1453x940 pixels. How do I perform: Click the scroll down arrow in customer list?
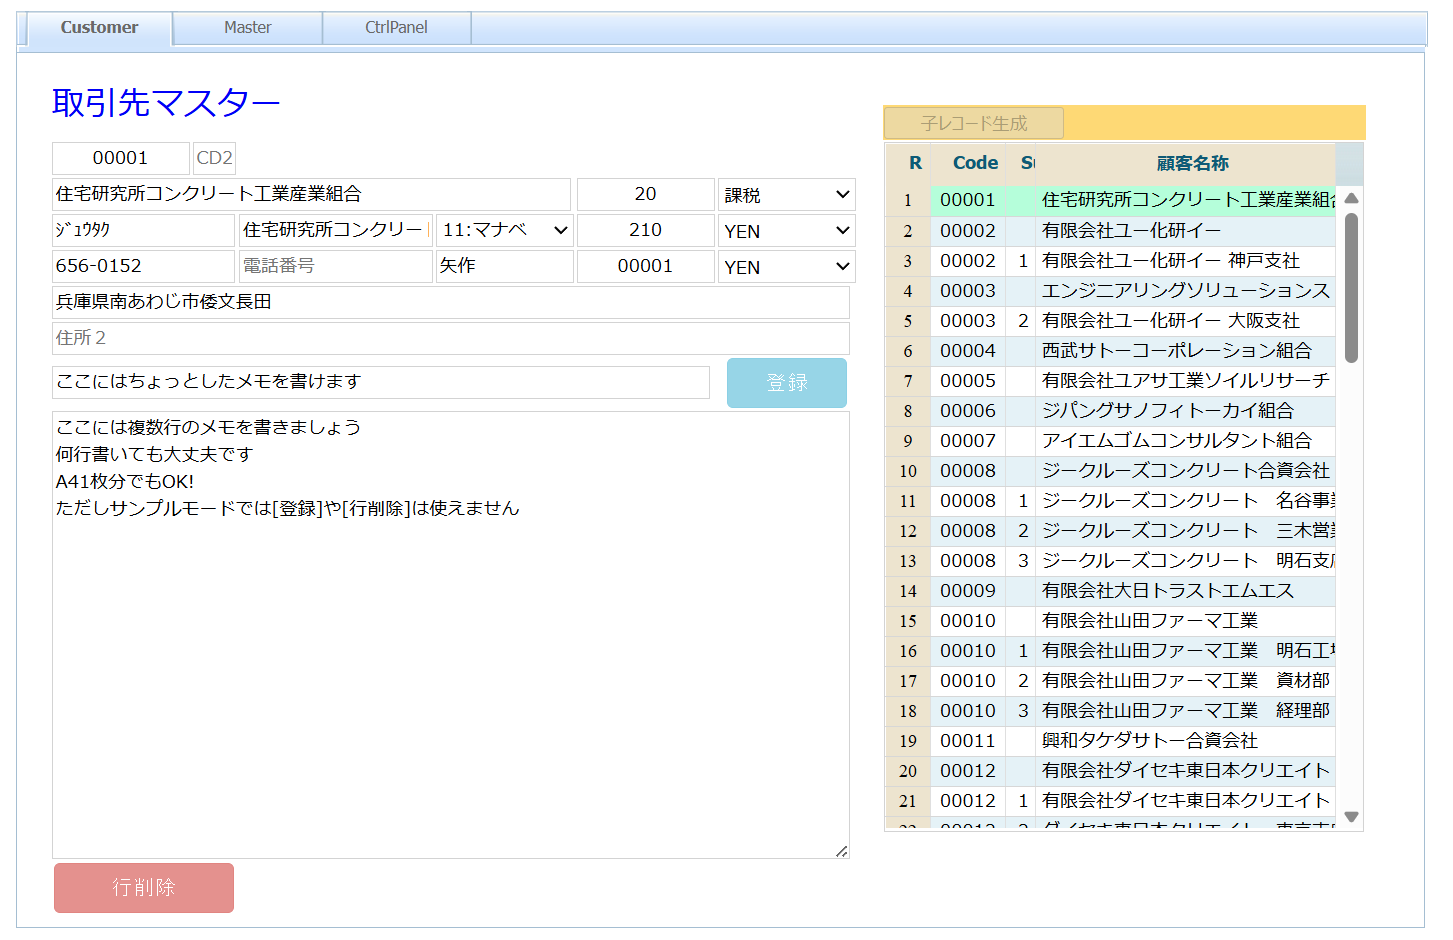pyautogui.click(x=1351, y=817)
